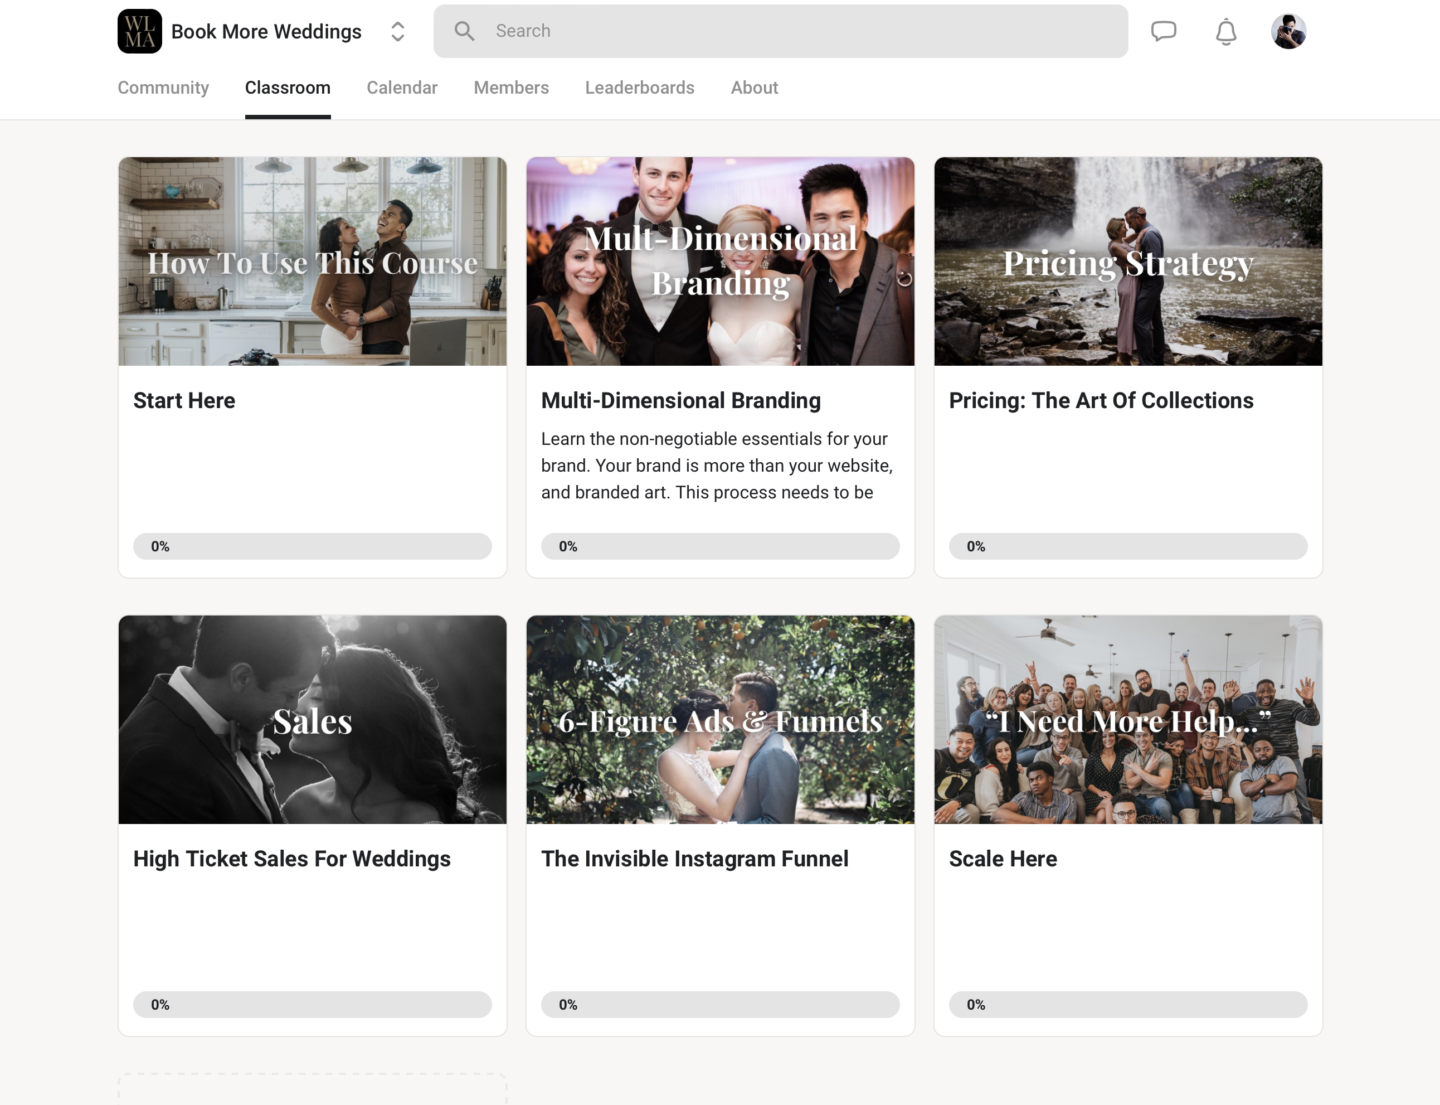Open the notifications bell
The height and width of the screenshot is (1105, 1440).
(1225, 32)
